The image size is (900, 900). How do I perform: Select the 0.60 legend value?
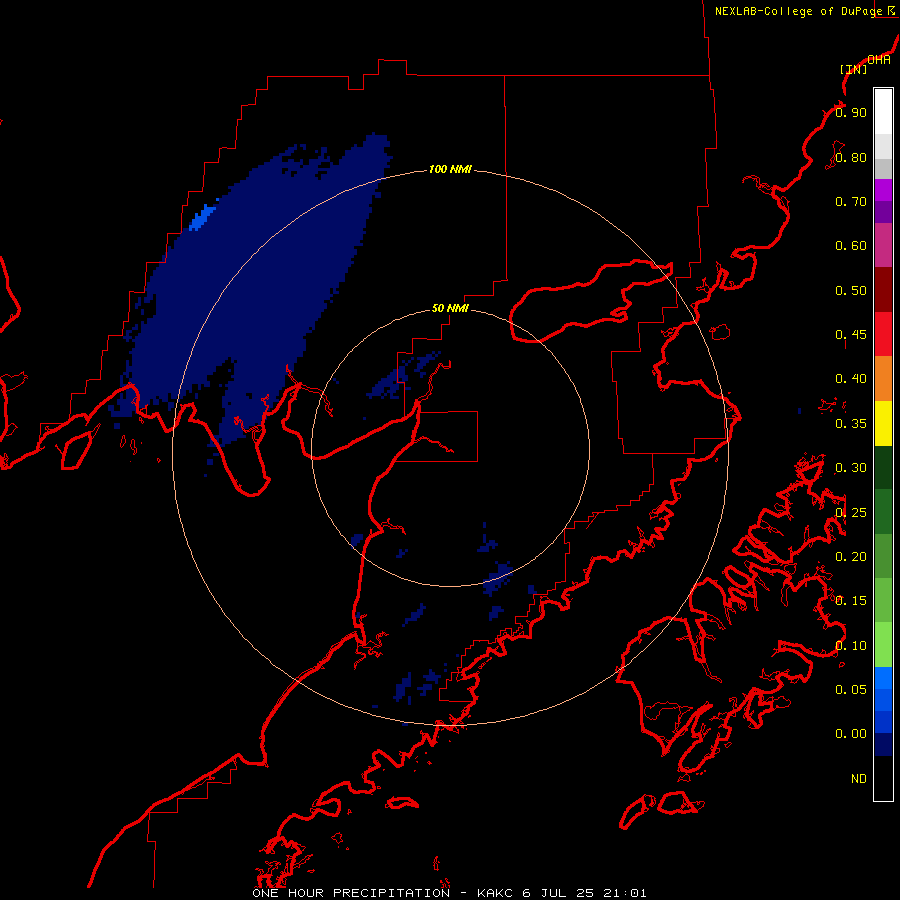[851, 246]
